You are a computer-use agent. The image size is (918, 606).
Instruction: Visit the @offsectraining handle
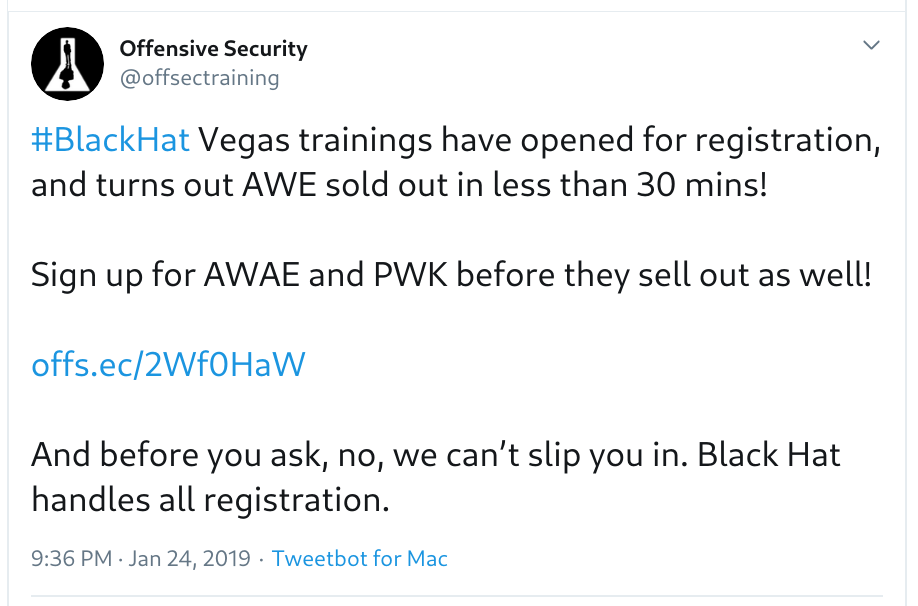[x=199, y=77]
